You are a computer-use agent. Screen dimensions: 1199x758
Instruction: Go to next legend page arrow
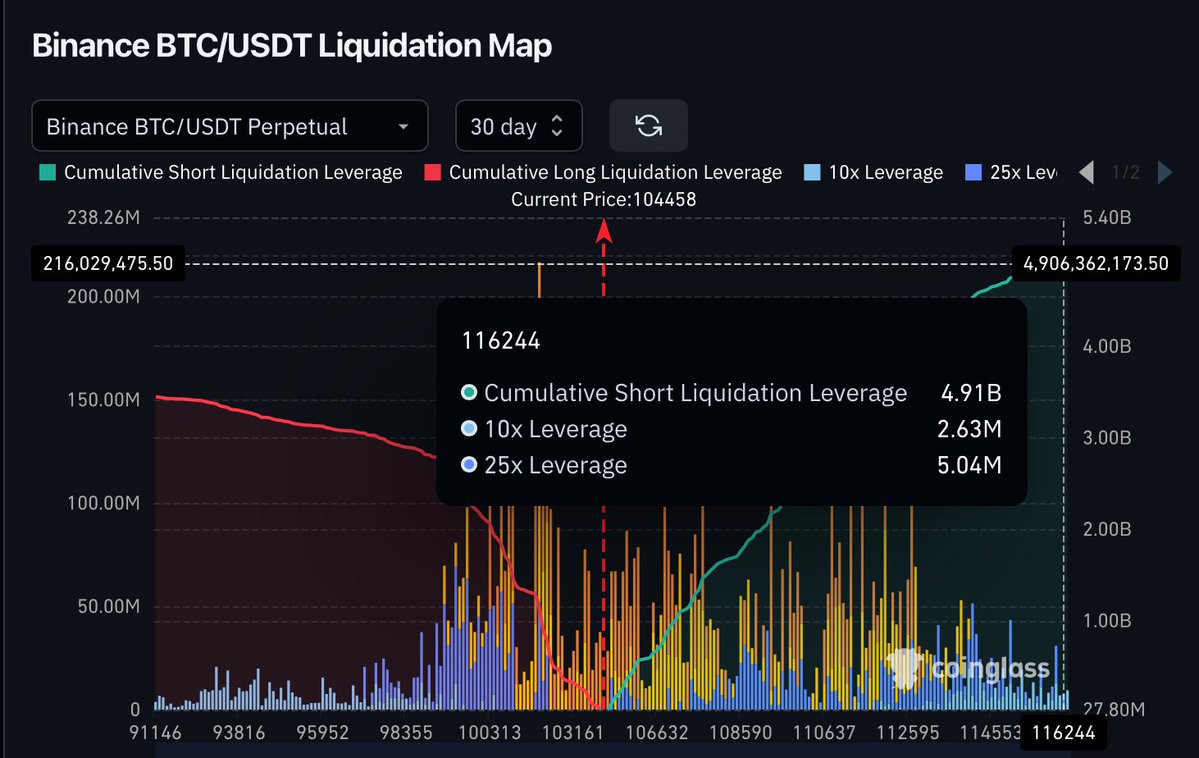tap(1165, 172)
